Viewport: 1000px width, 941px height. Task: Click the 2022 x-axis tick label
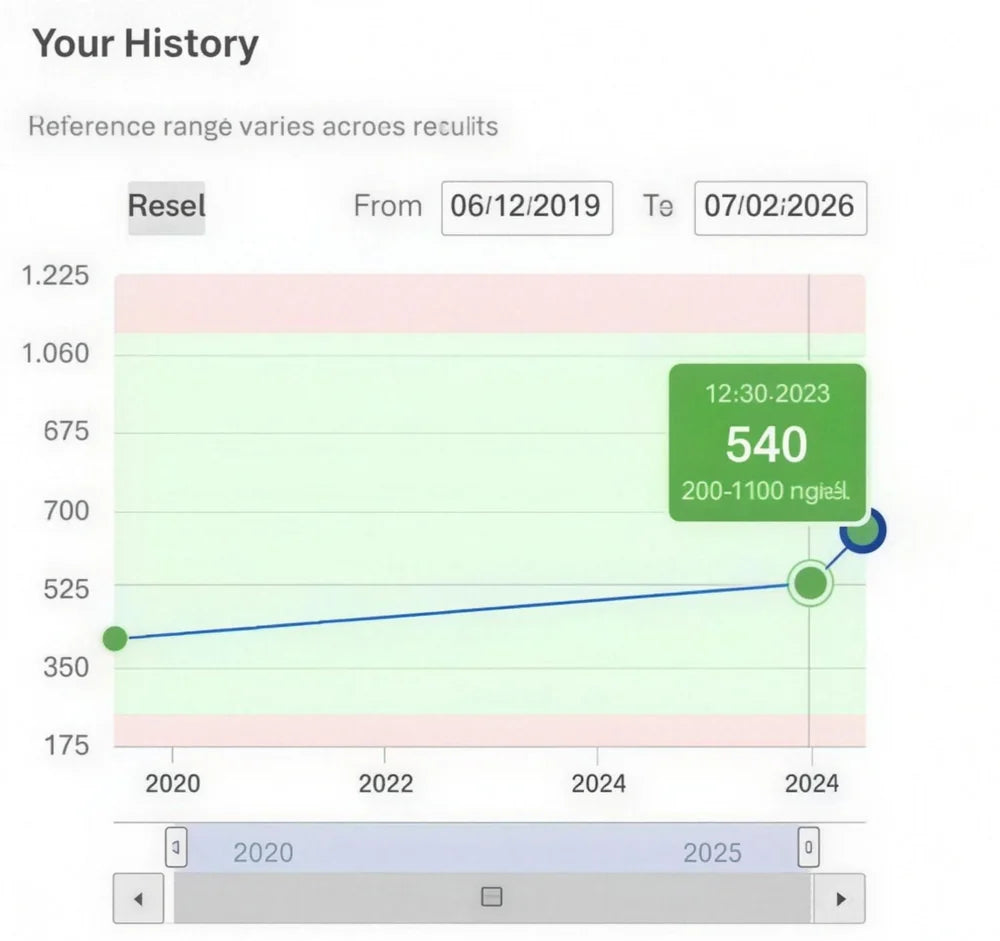385,783
